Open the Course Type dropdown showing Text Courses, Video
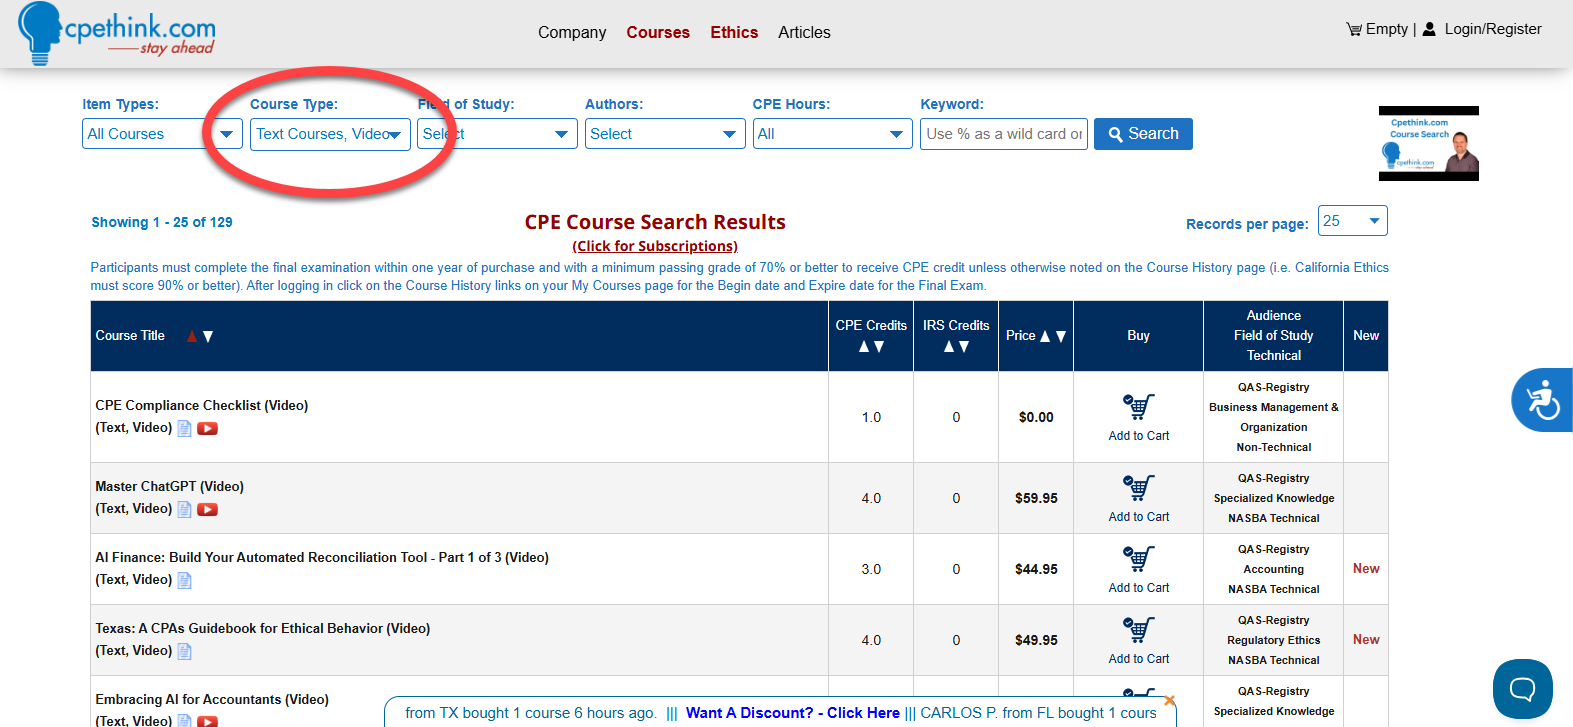This screenshot has width=1573, height=727. pyautogui.click(x=330, y=134)
